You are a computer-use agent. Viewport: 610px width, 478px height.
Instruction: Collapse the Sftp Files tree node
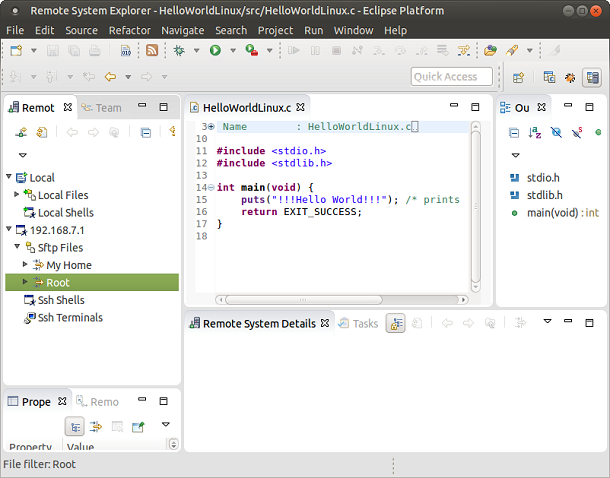click(17, 247)
